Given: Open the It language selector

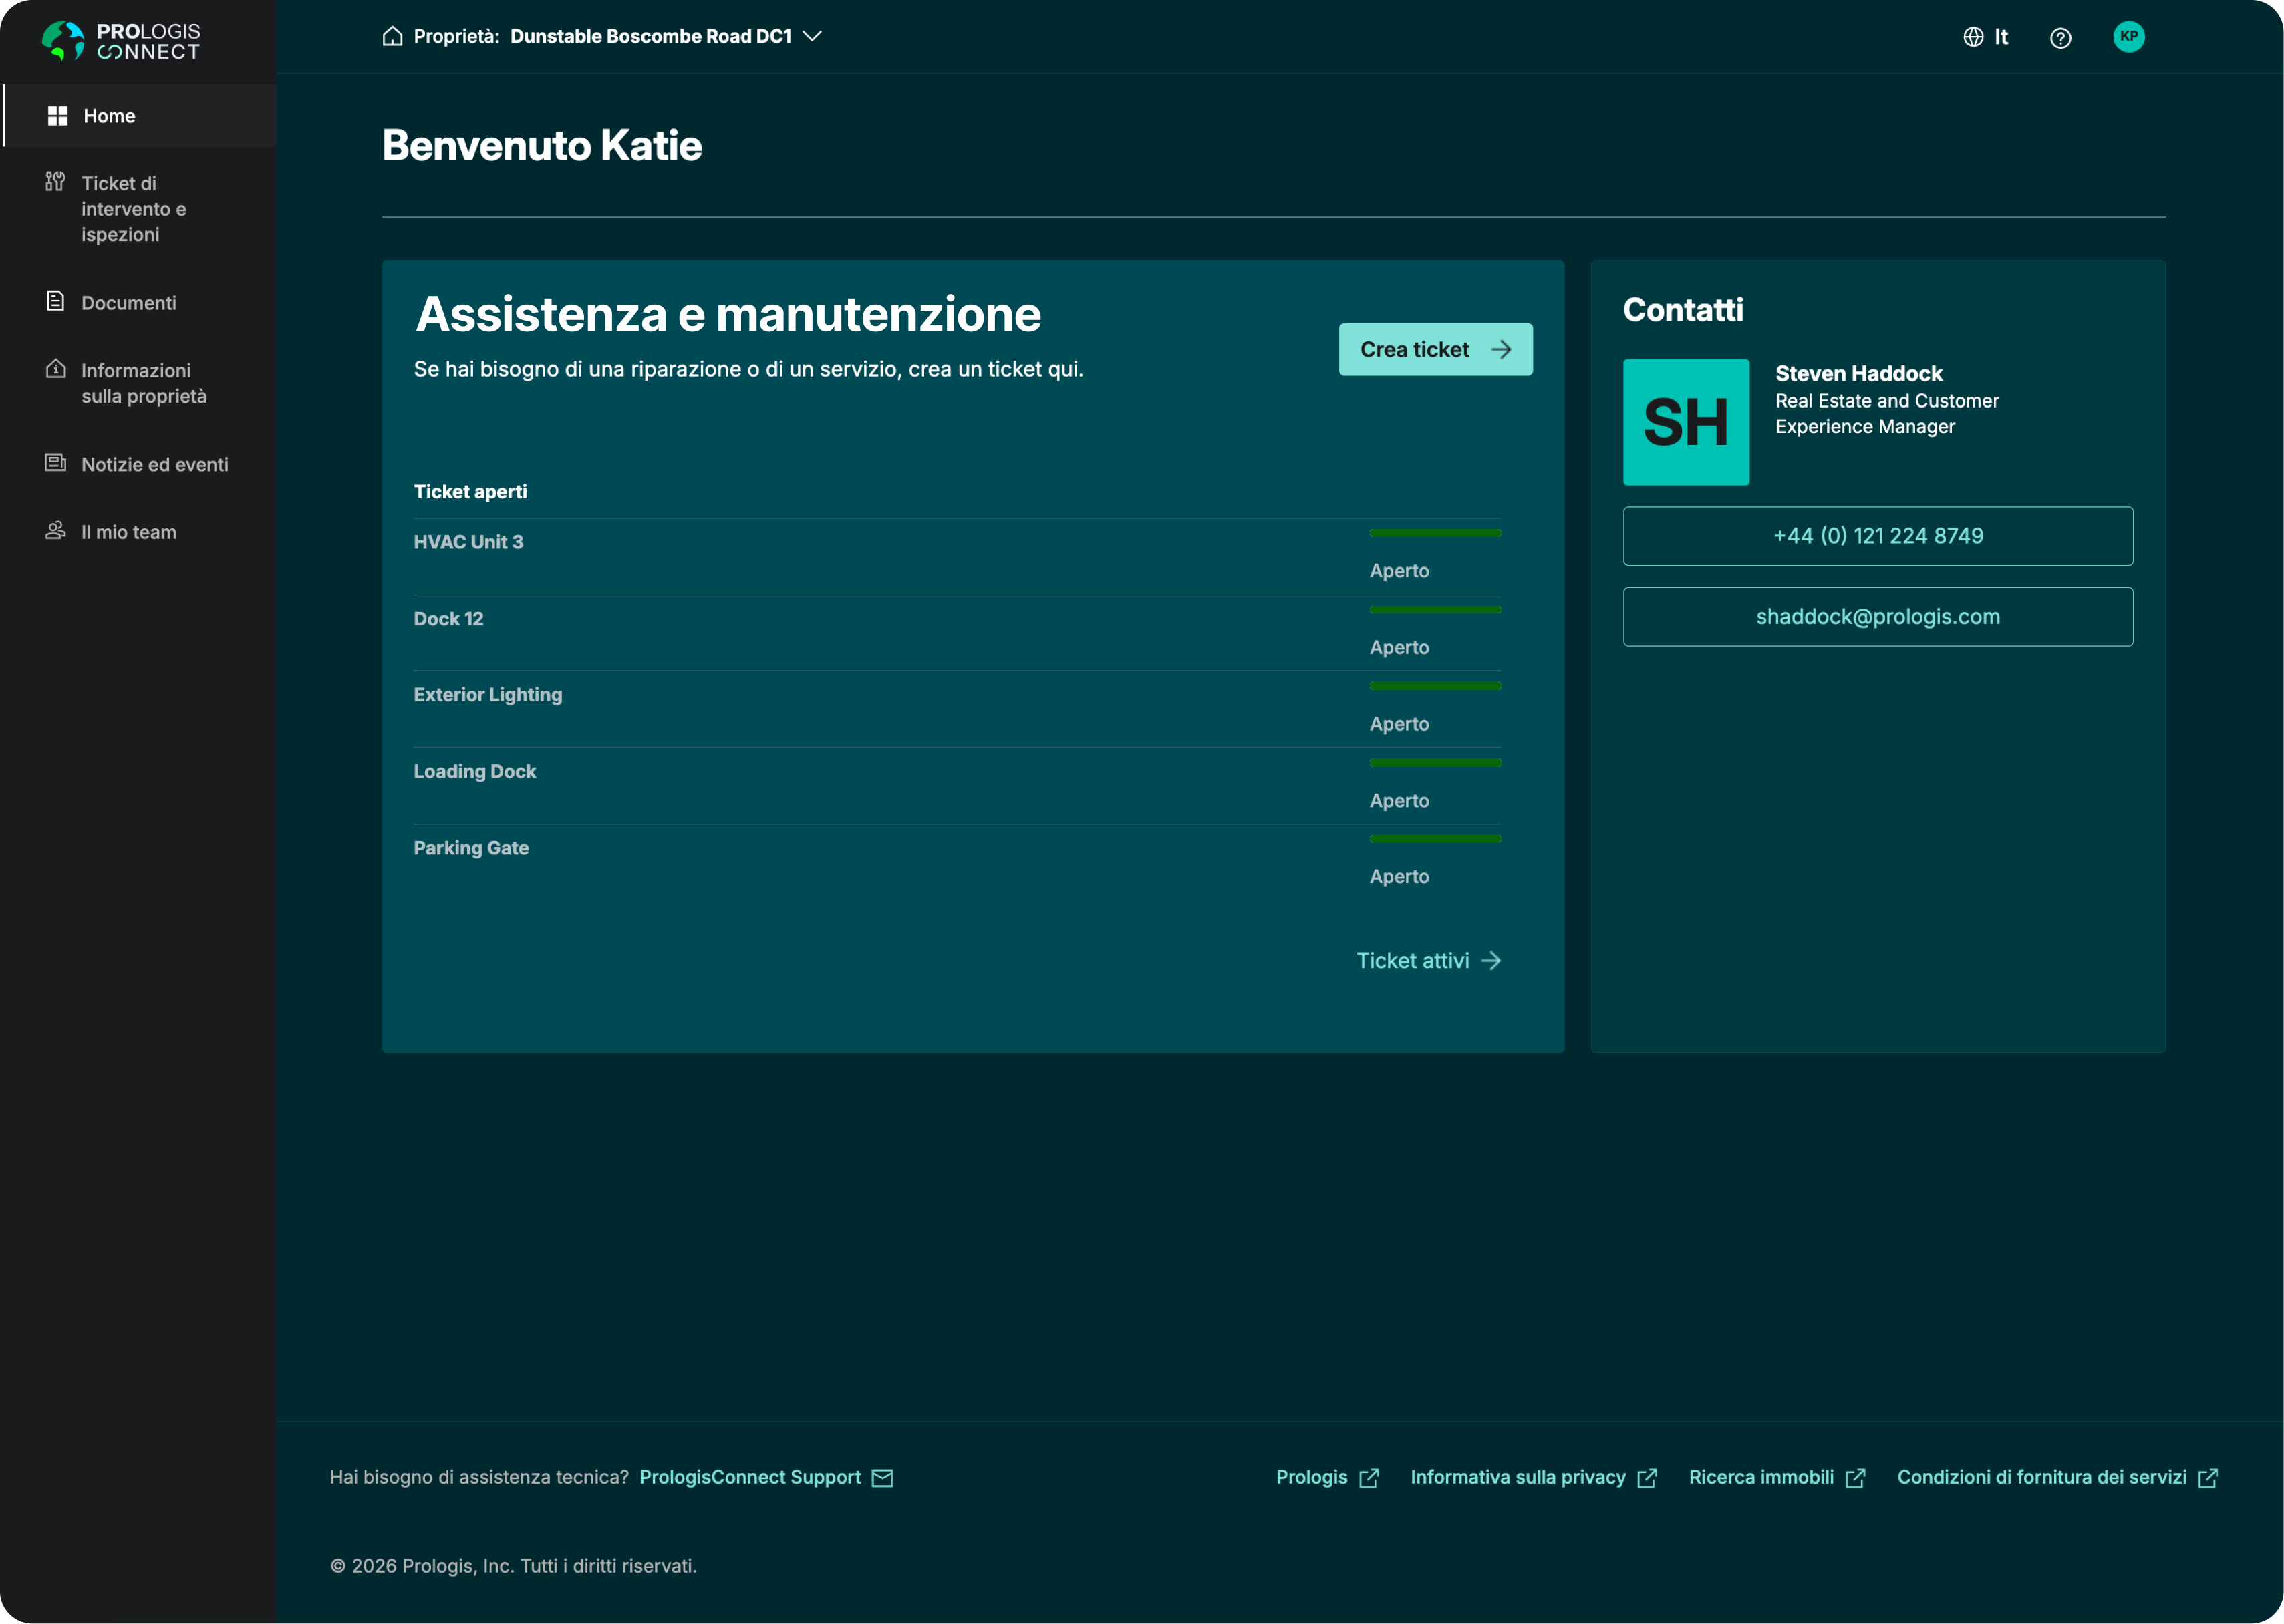Looking at the screenshot, I should click(1986, 37).
